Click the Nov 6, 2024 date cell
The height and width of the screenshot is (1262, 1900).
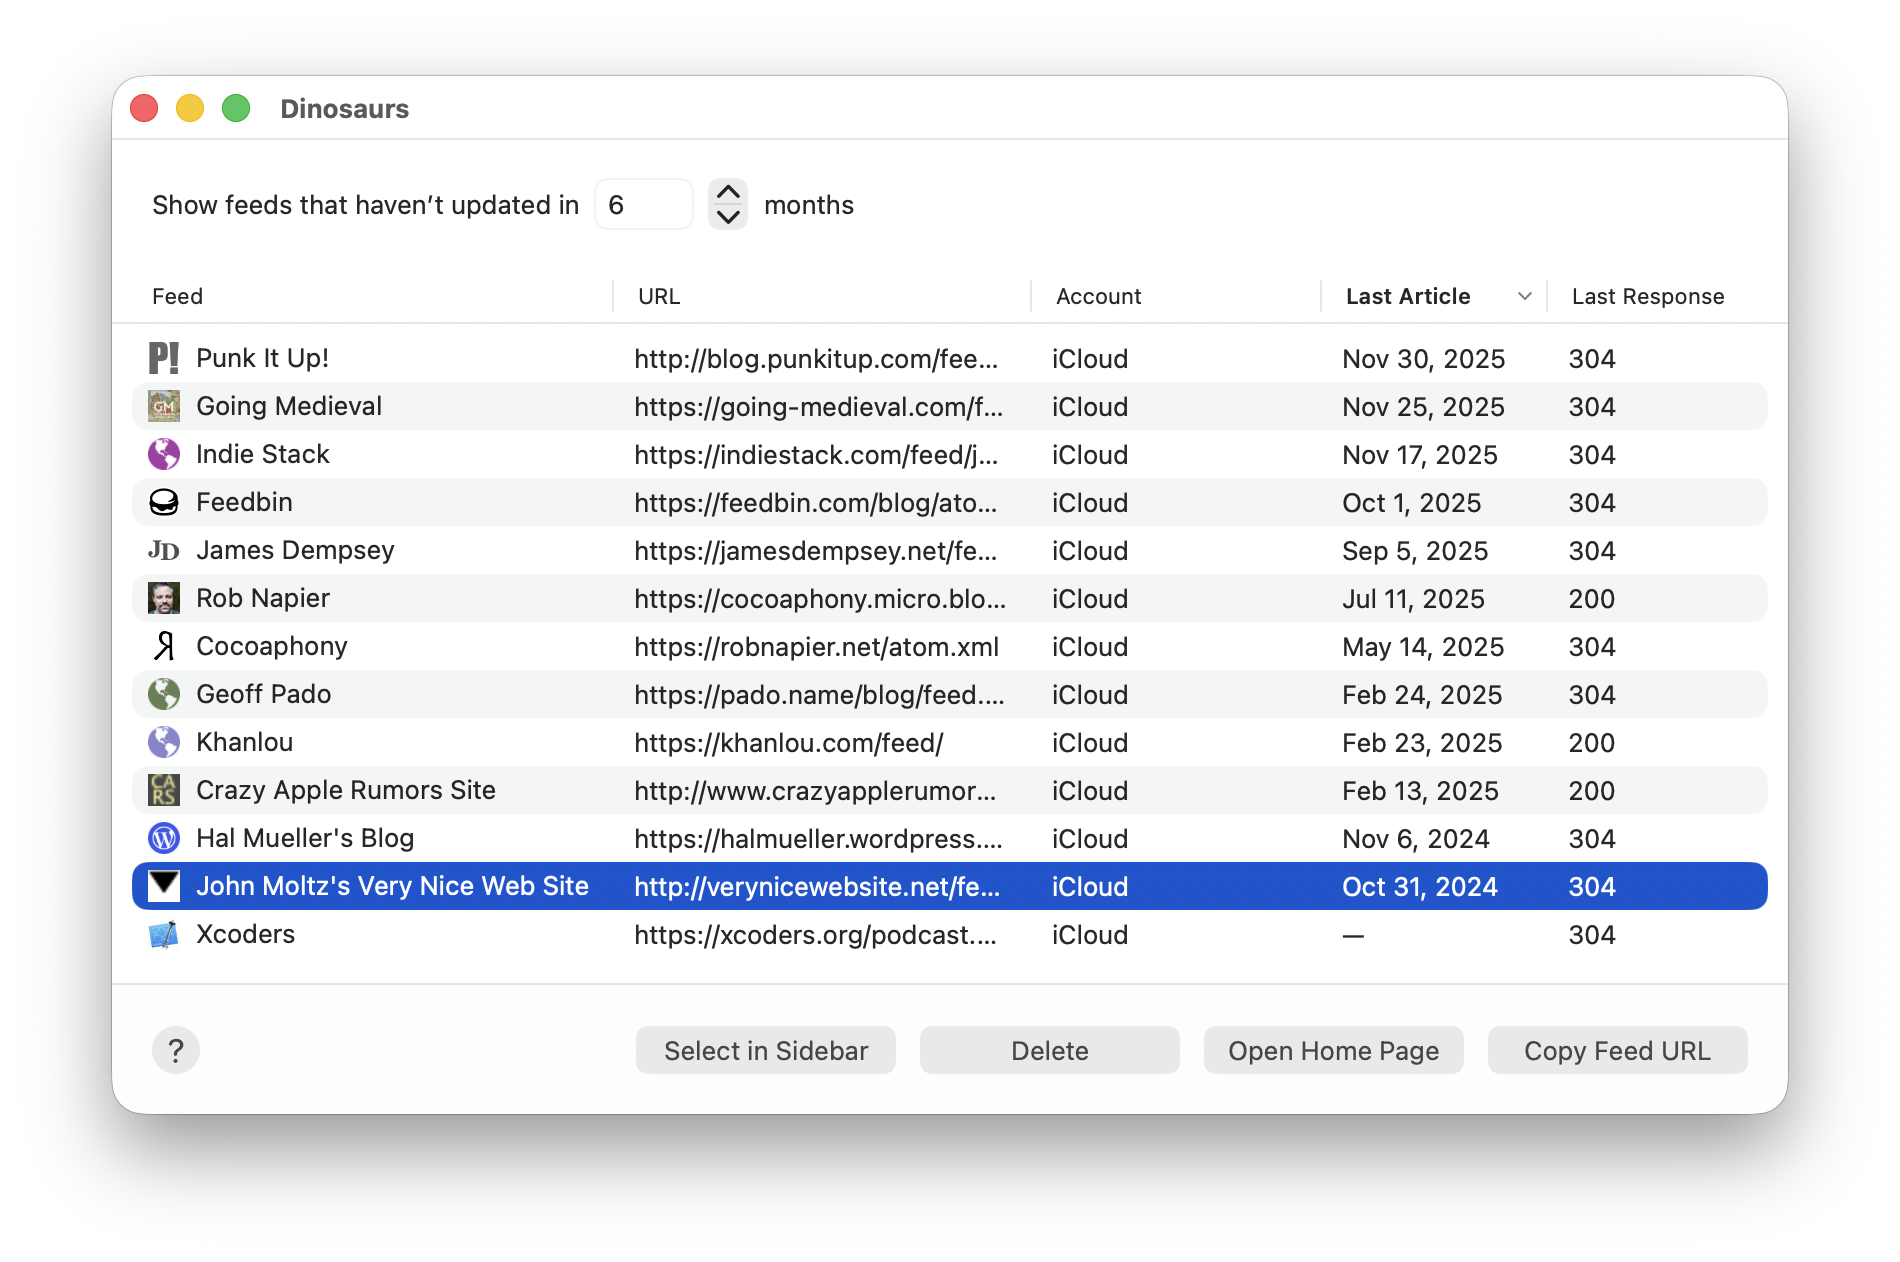coord(1416,838)
